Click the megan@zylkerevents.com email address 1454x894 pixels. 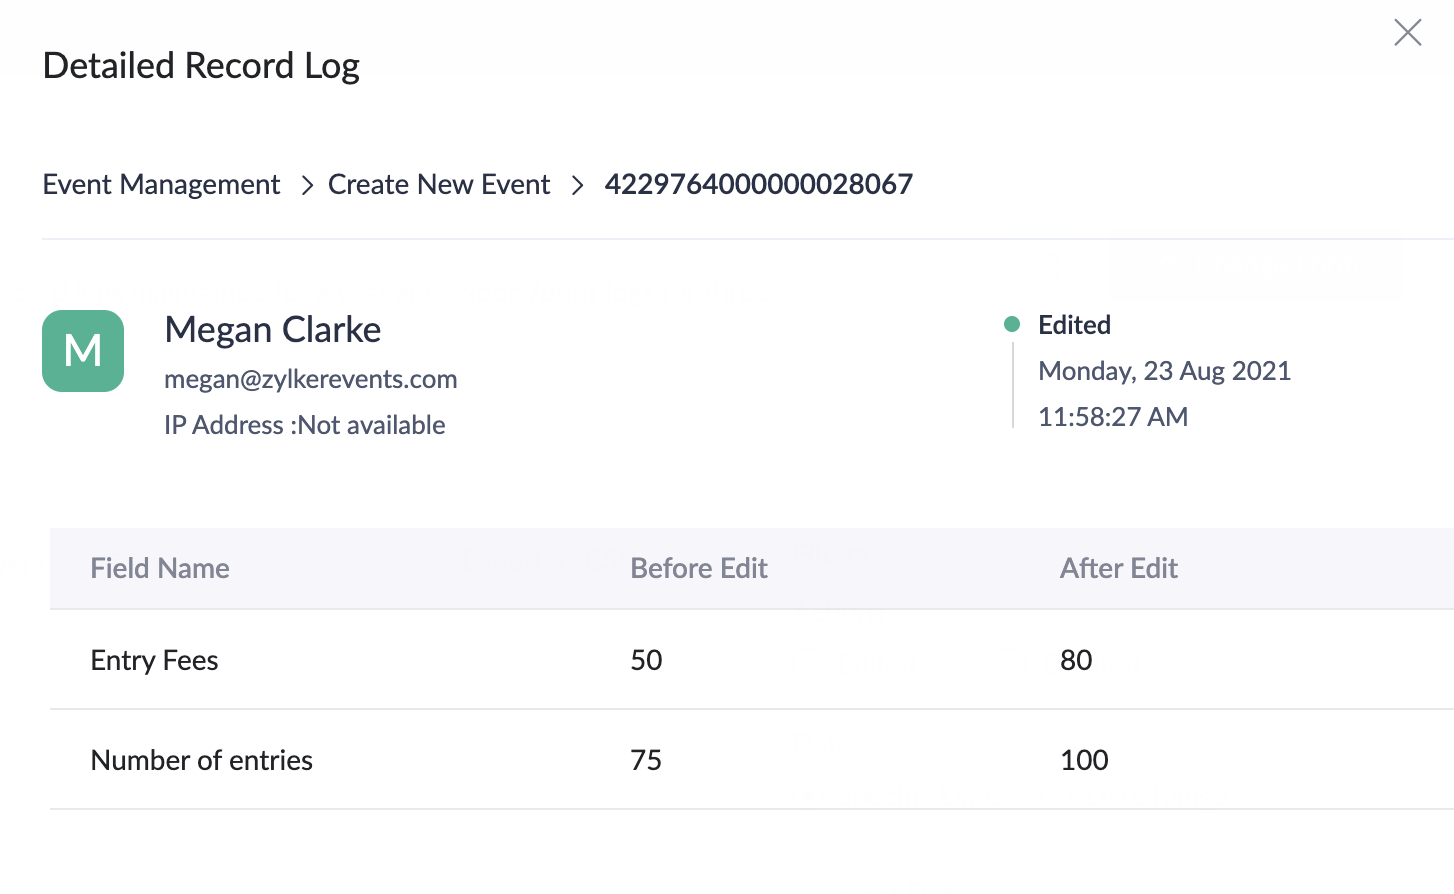pyautogui.click(x=310, y=379)
